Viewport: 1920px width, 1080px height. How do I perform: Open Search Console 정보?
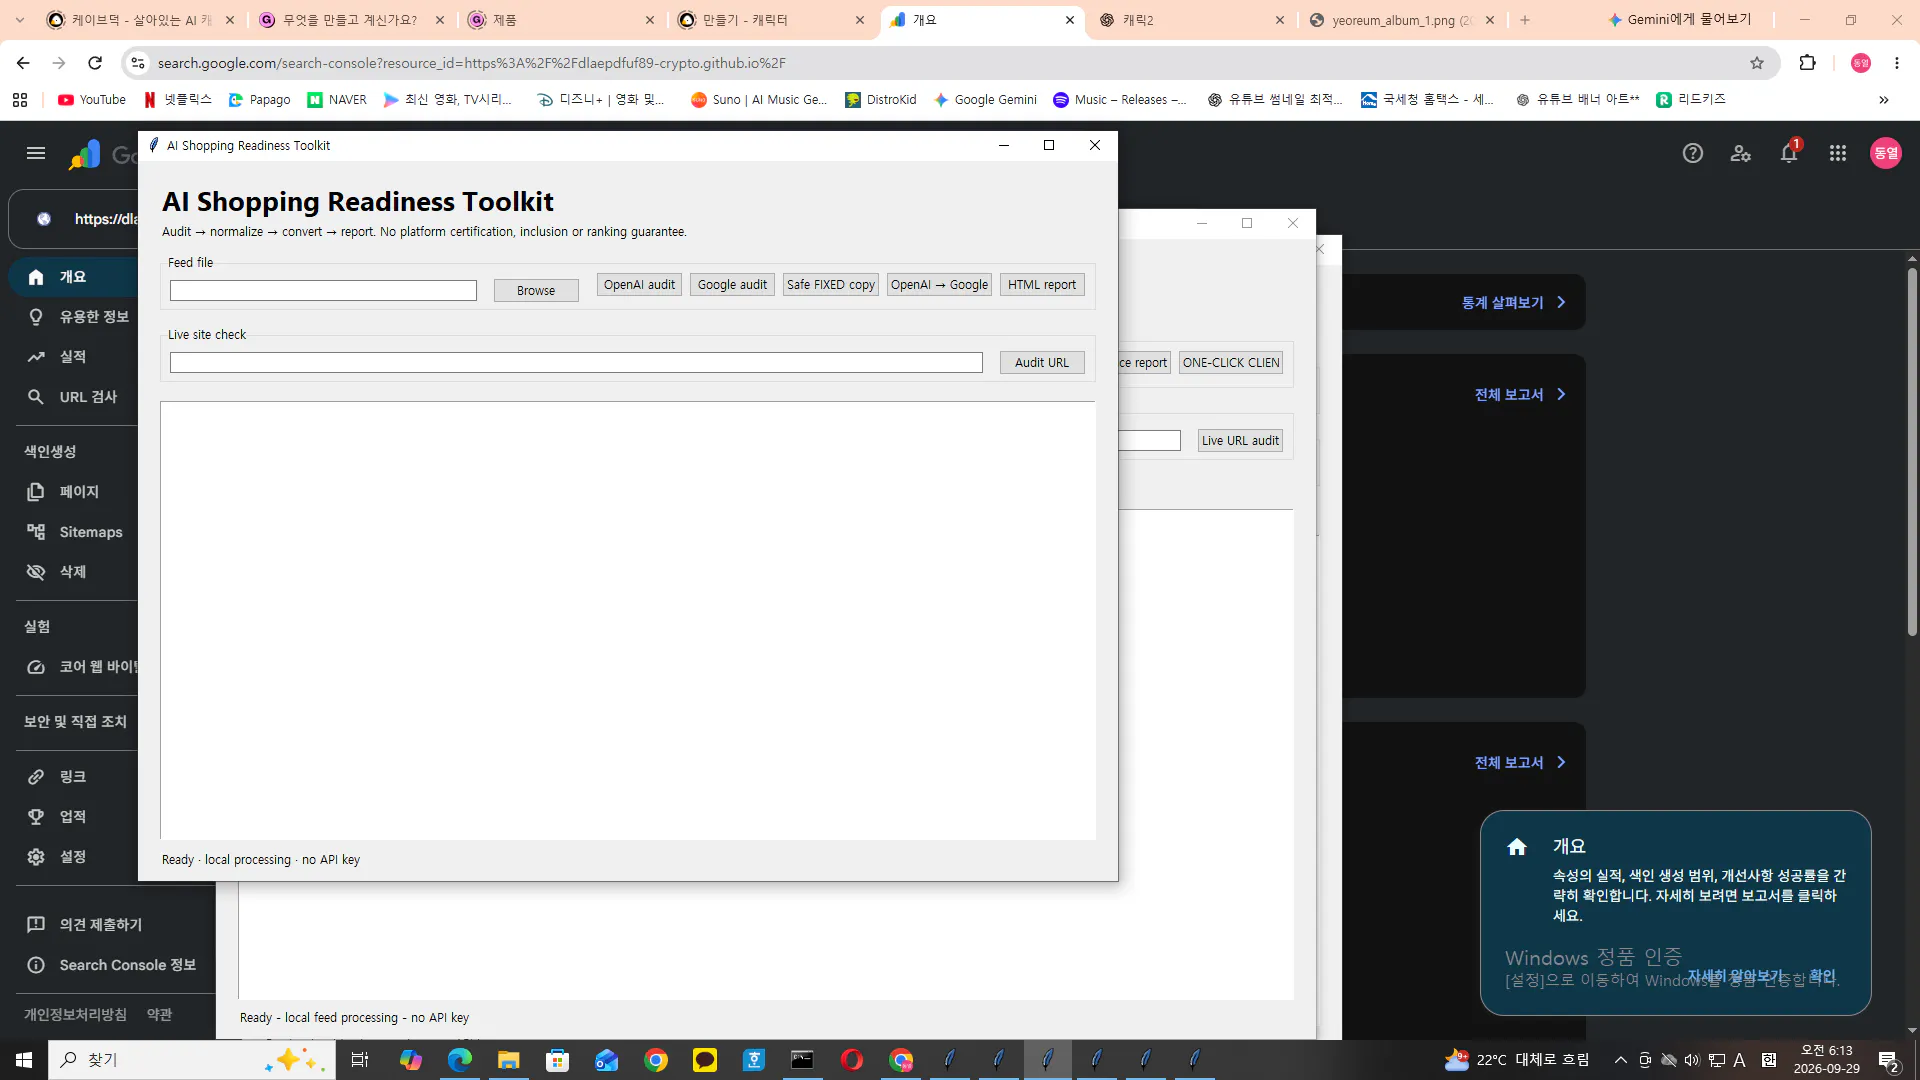(110, 965)
